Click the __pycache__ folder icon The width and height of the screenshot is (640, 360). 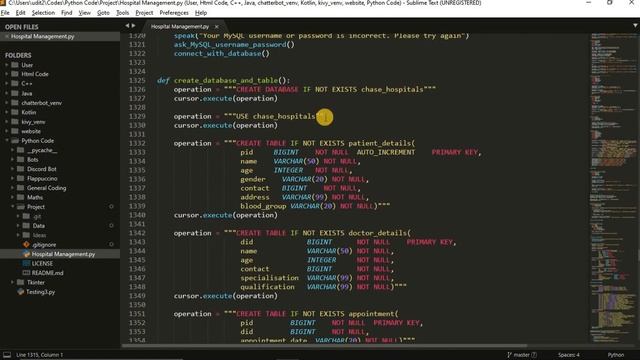20,150
